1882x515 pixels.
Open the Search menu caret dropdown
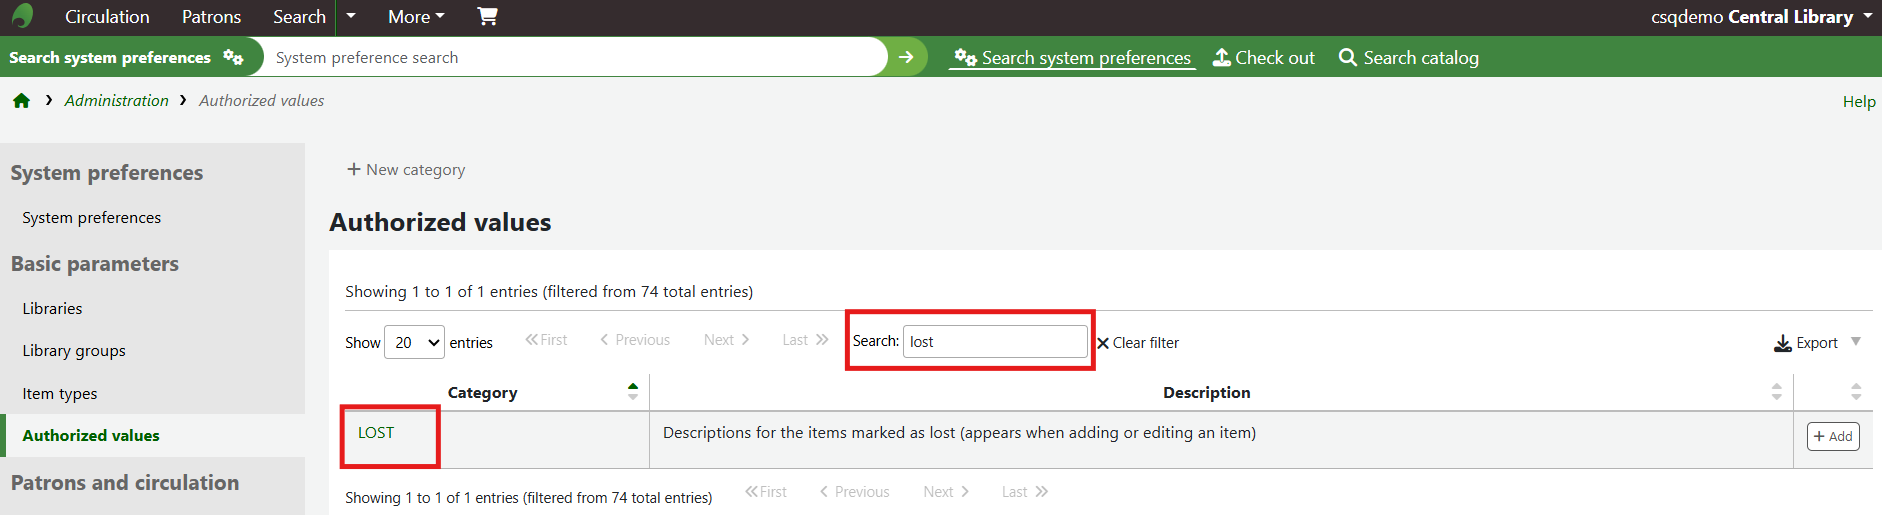[x=351, y=16]
